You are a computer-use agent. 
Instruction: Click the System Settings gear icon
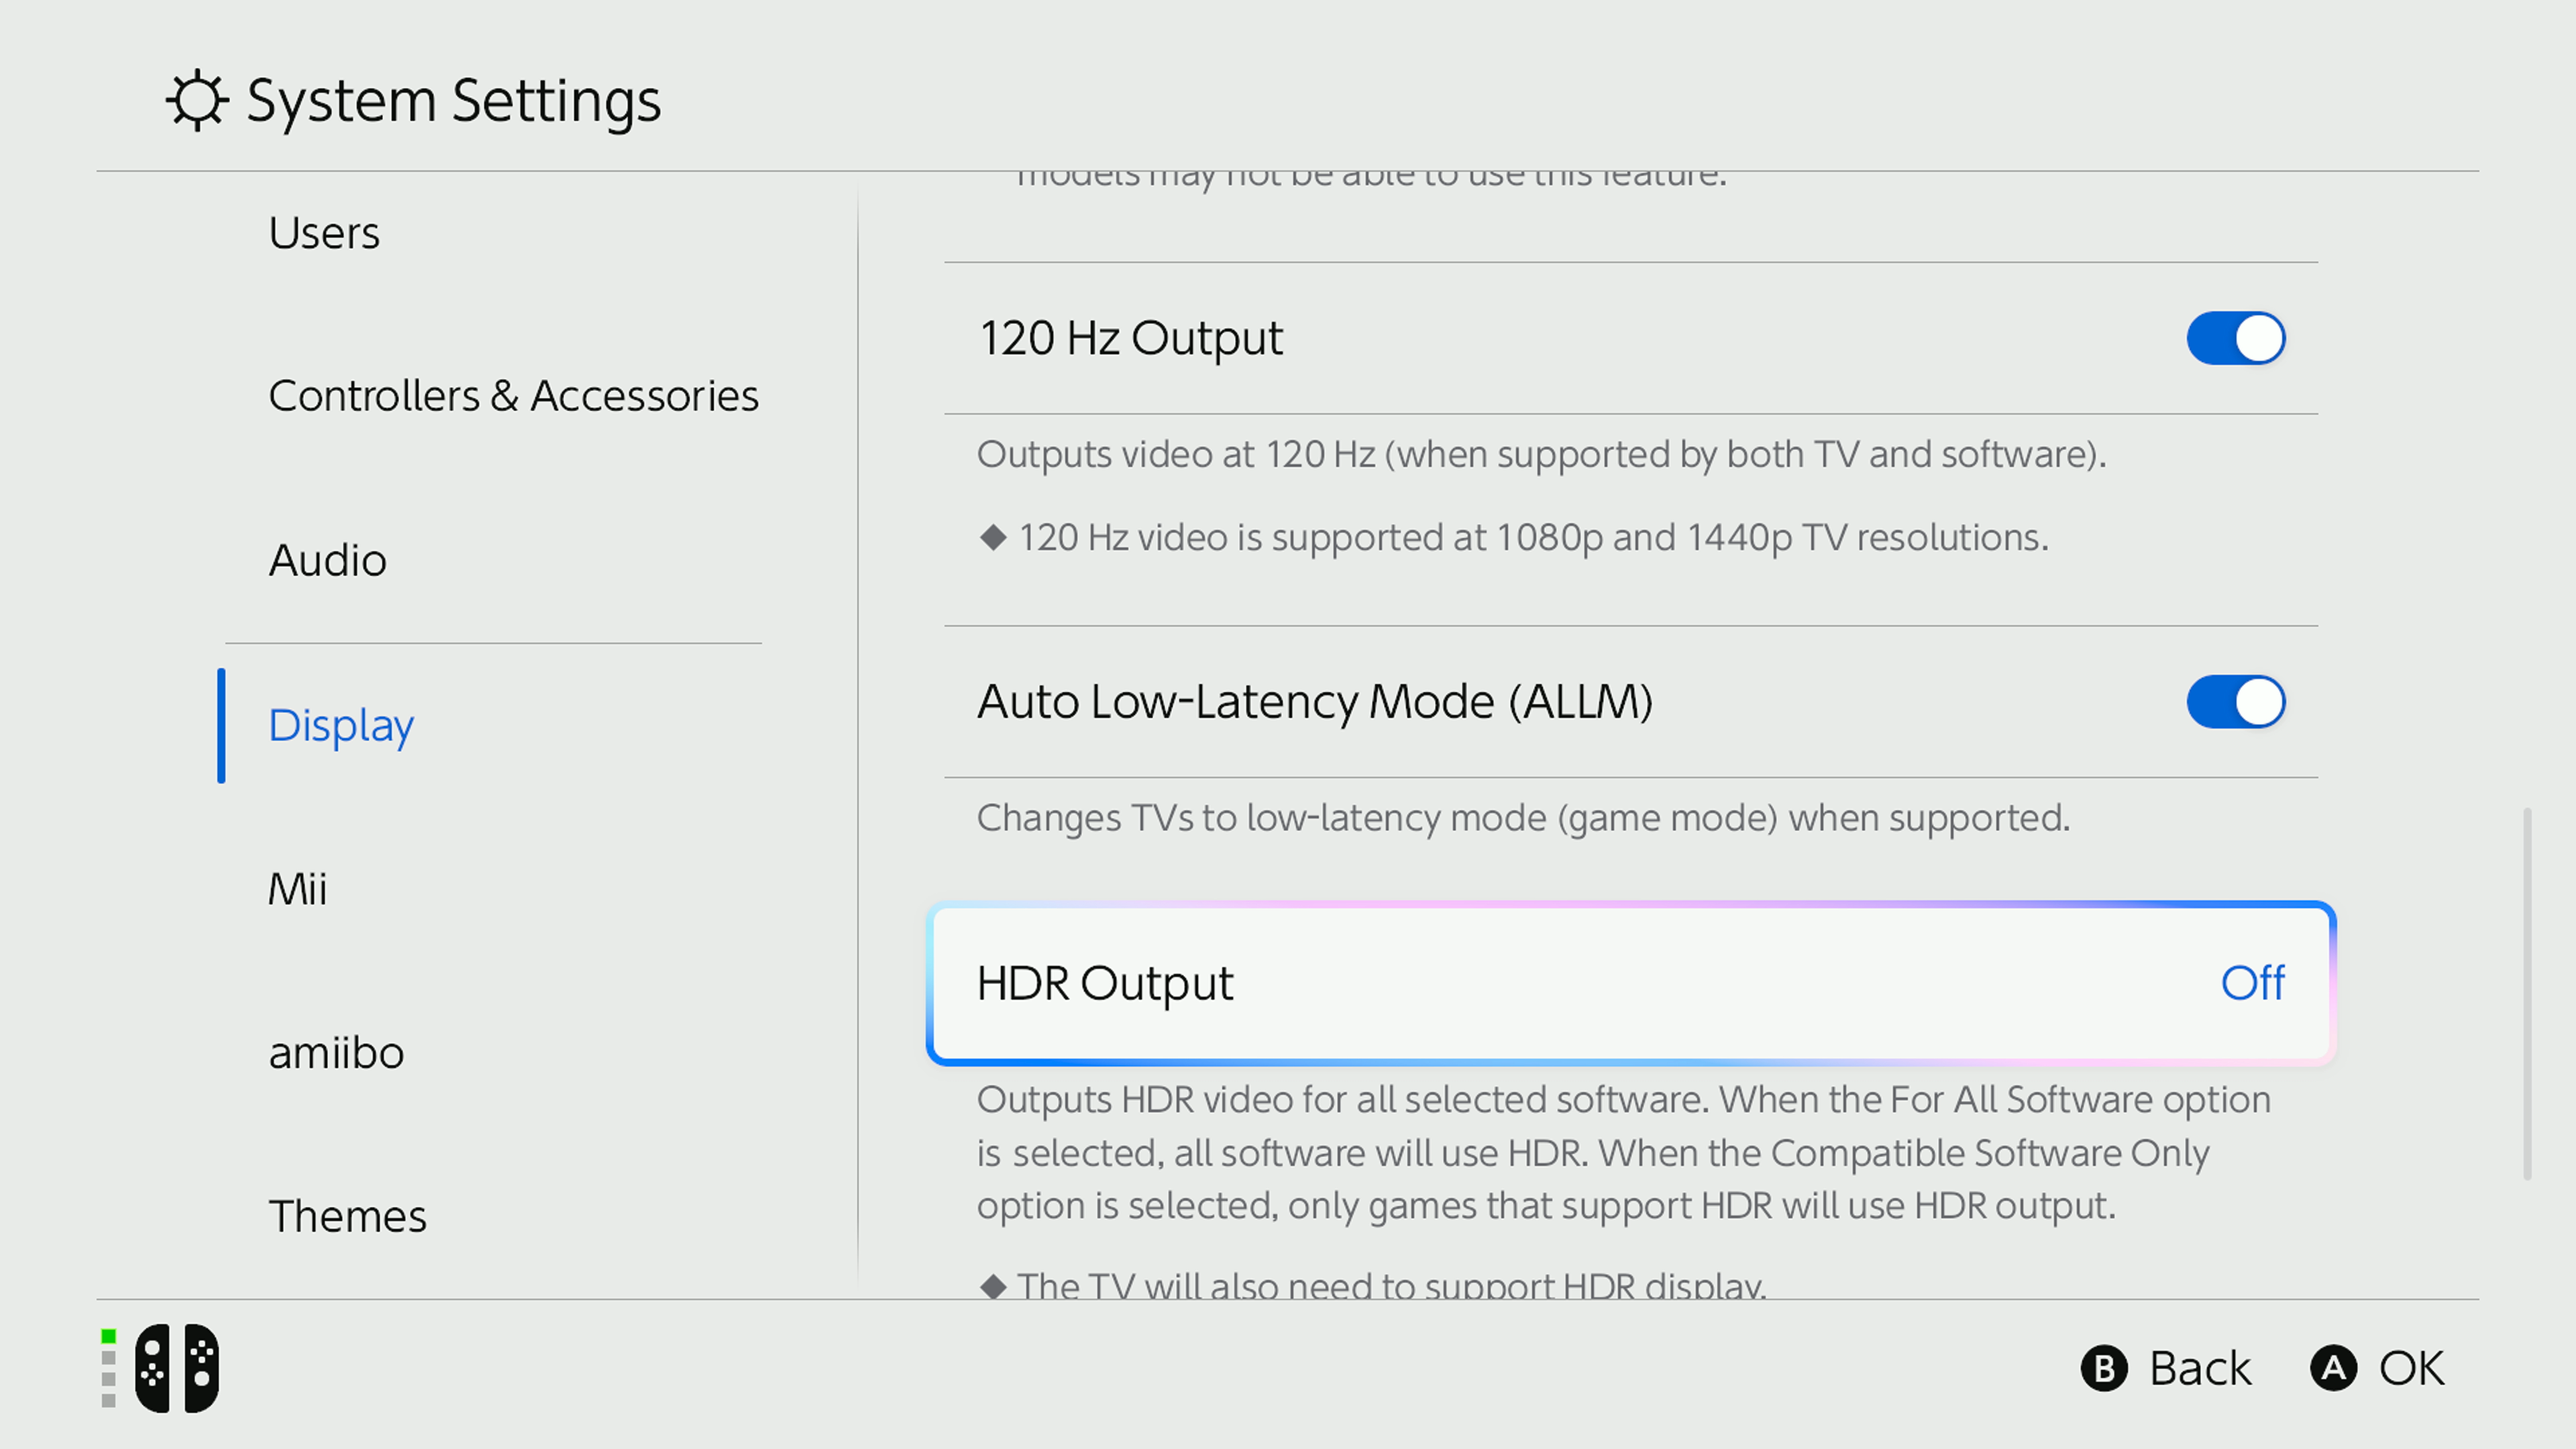point(197,100)
